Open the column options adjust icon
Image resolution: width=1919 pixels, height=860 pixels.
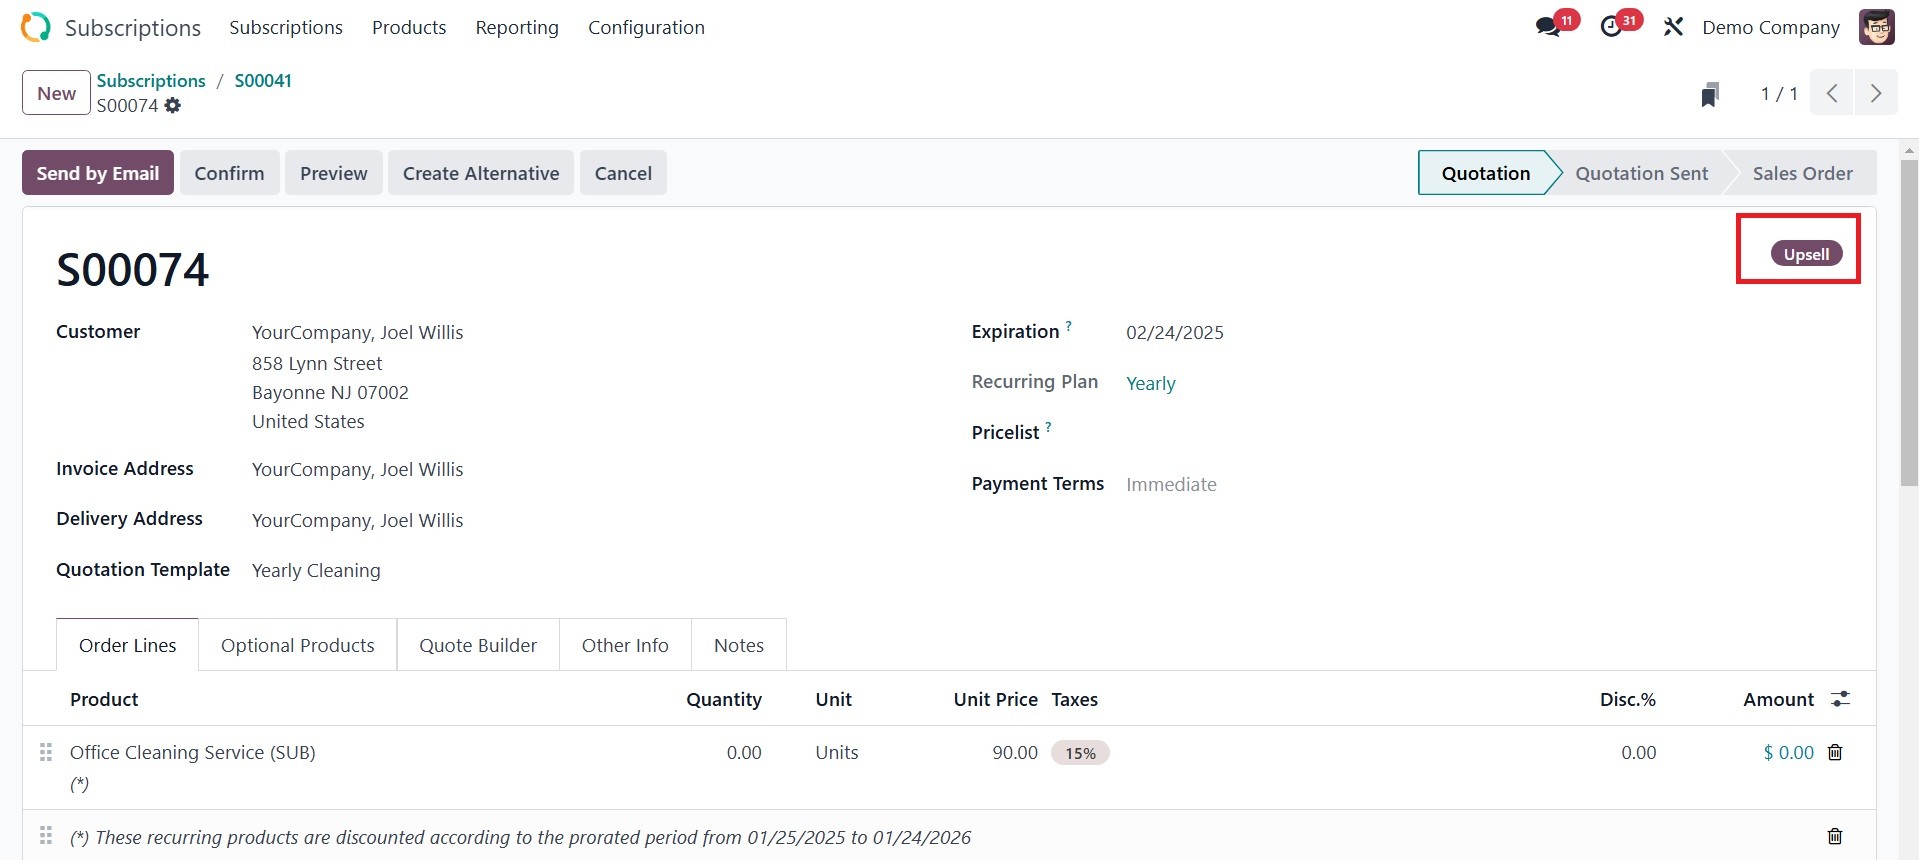tap(1840, 699)
